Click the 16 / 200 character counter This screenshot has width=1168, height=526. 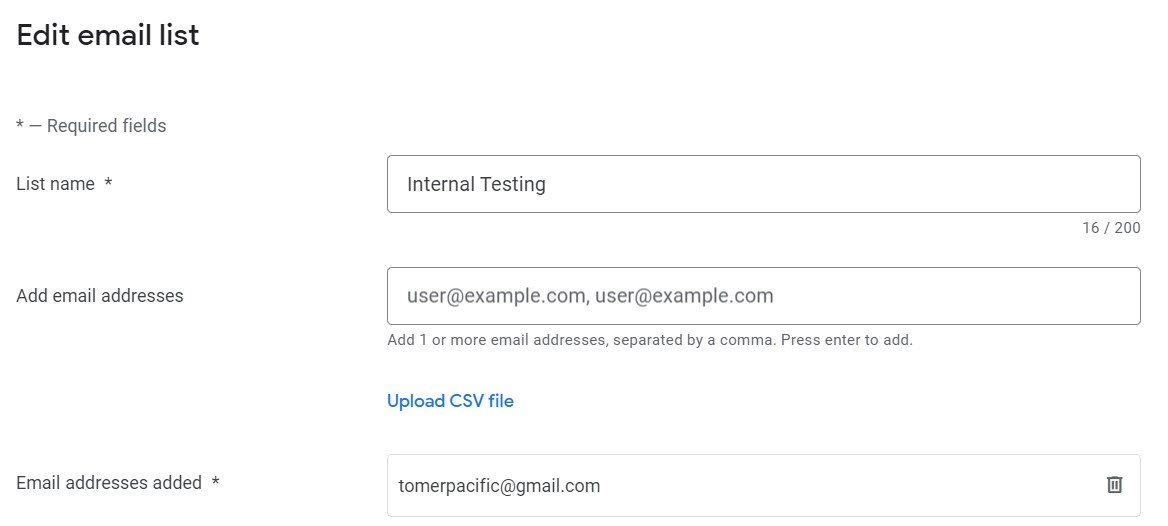pos(1111,228)
